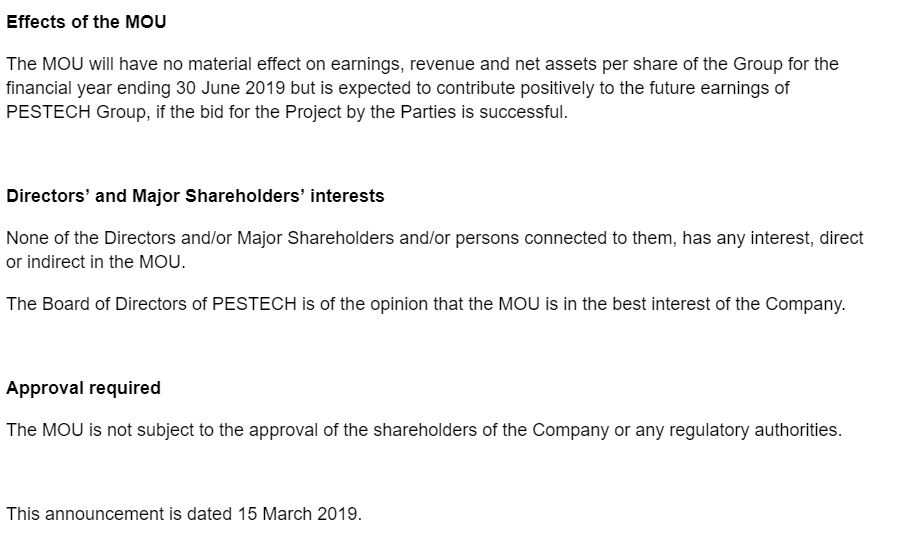The image size is (905, 544).
Task: Click the word 'PESTECH' in the Board of Directors sentence
Action: [x=254, y=304]
